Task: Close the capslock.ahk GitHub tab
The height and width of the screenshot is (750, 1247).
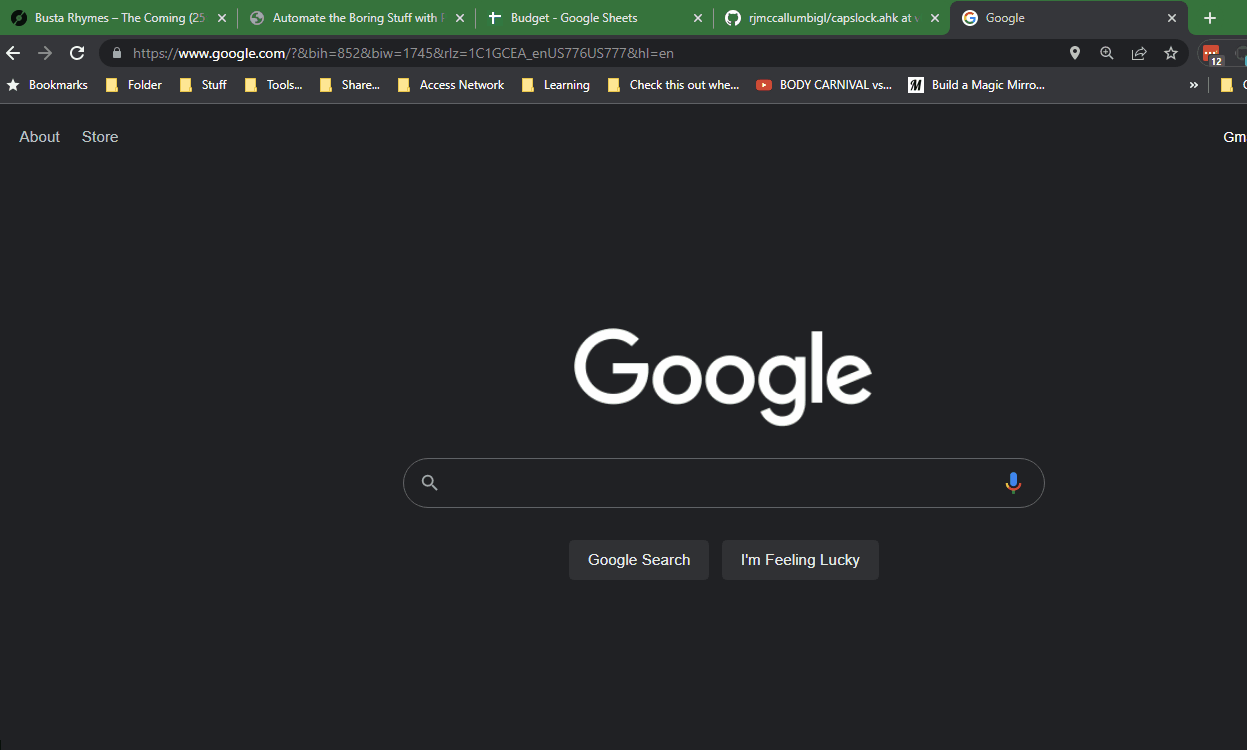Action: 935,18
